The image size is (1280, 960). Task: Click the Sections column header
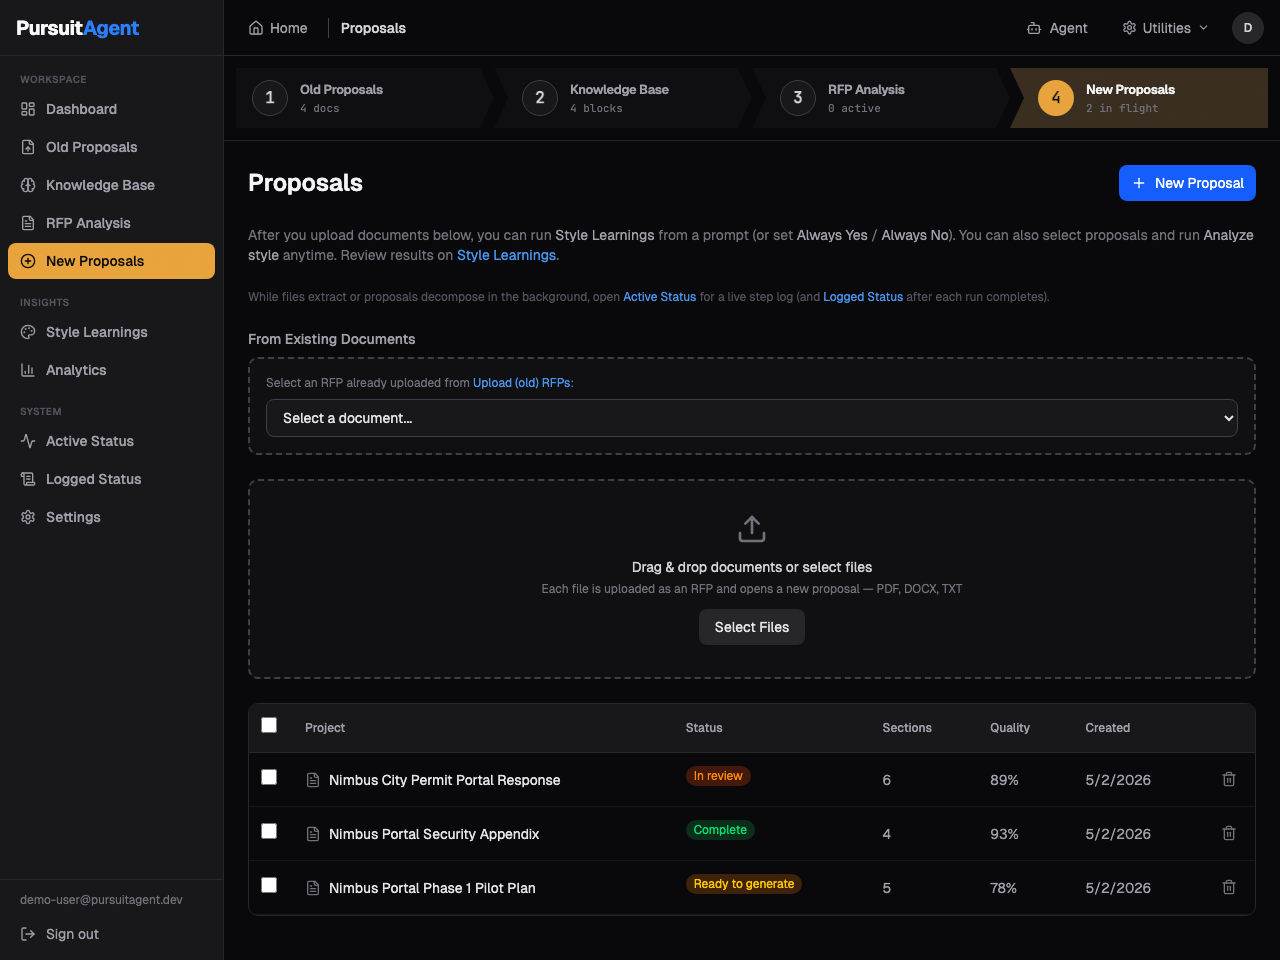pyautogui.click(x=907, y=728)
